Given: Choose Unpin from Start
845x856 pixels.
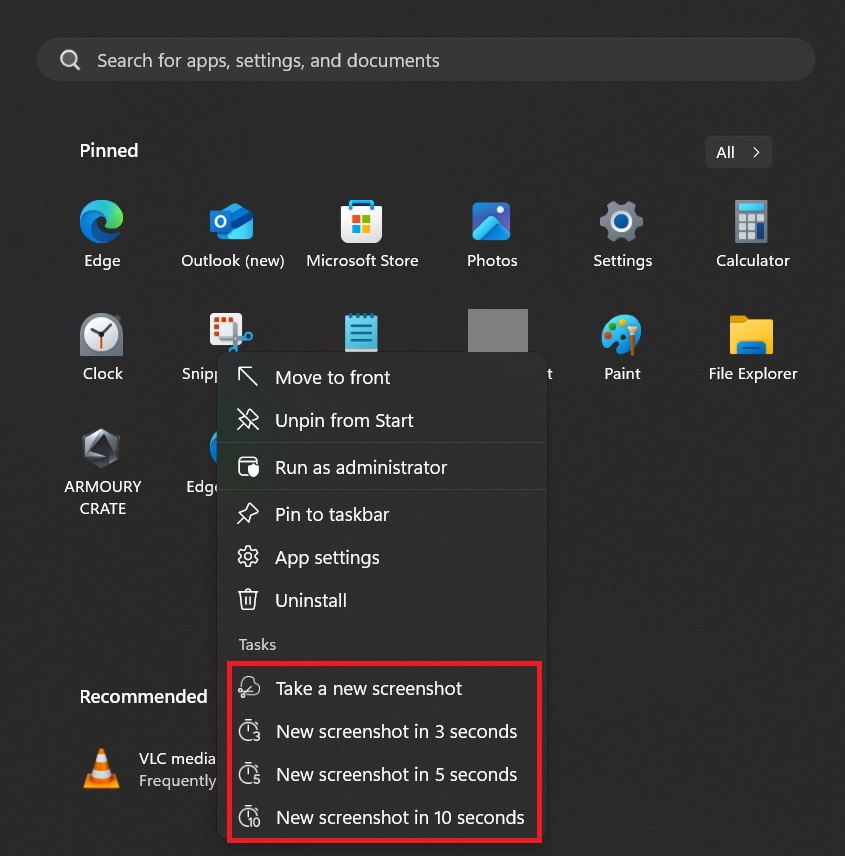Looking at the screenshot, I should [x=382, y=420].
